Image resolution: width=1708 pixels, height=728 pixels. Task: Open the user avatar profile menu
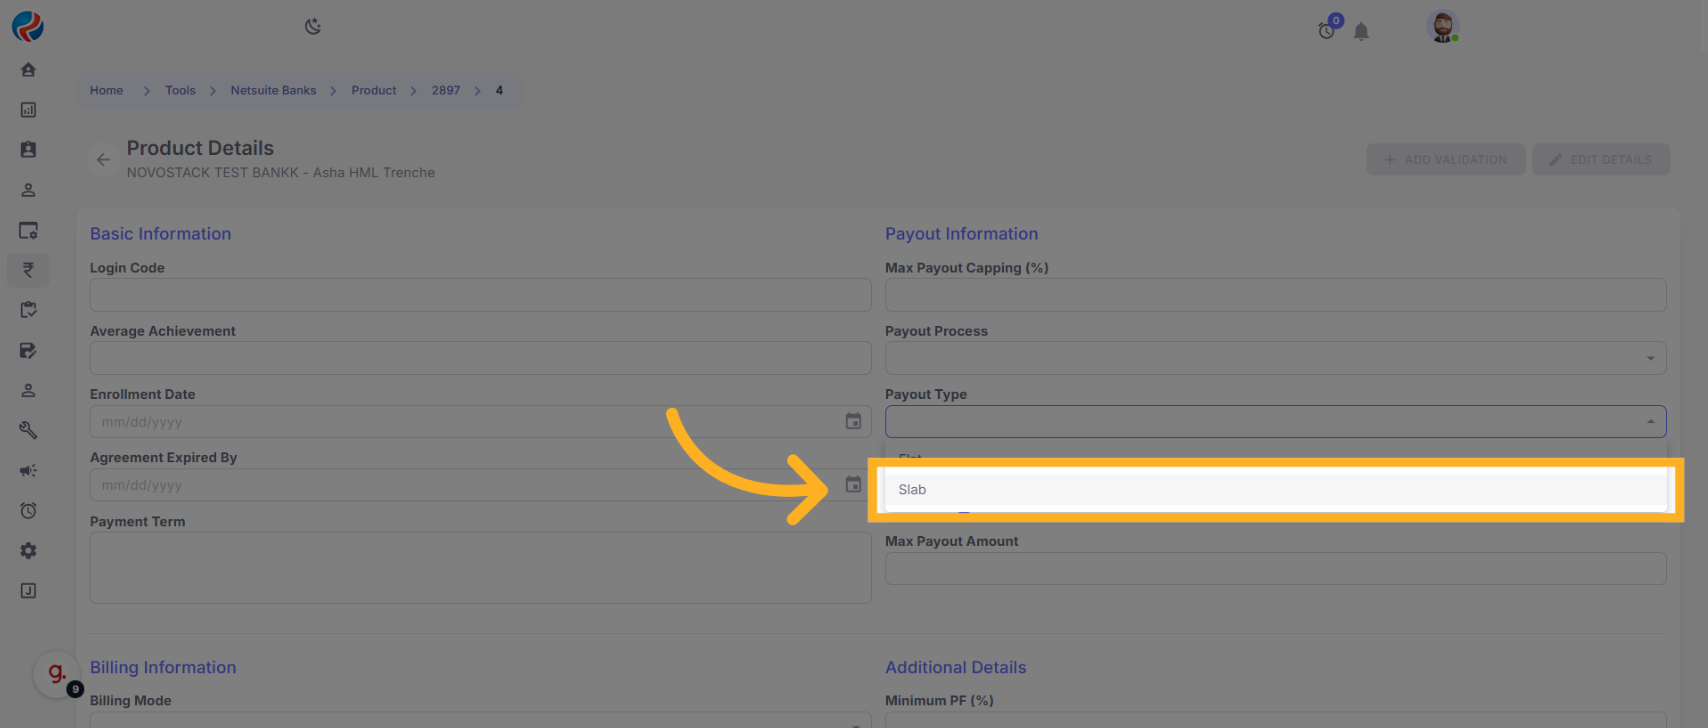(1442, 27)
